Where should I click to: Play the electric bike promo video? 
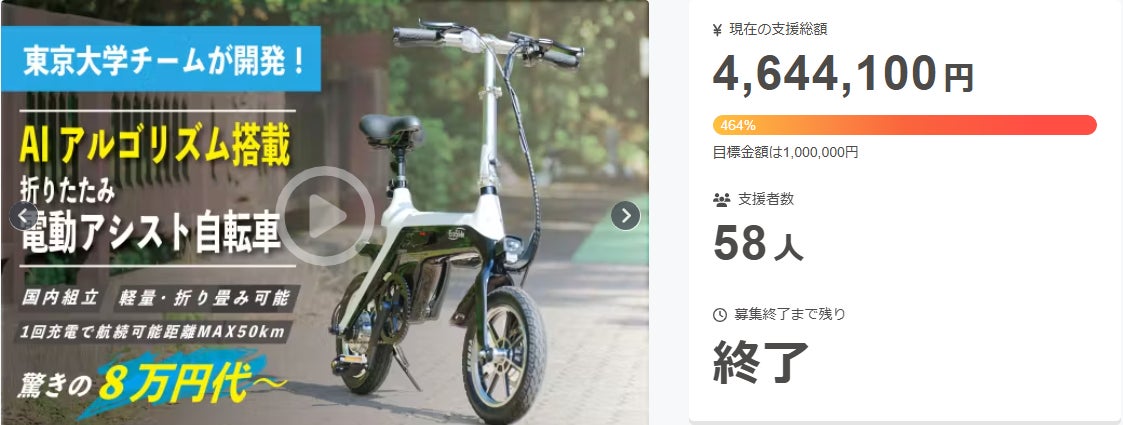click(324, 216)
